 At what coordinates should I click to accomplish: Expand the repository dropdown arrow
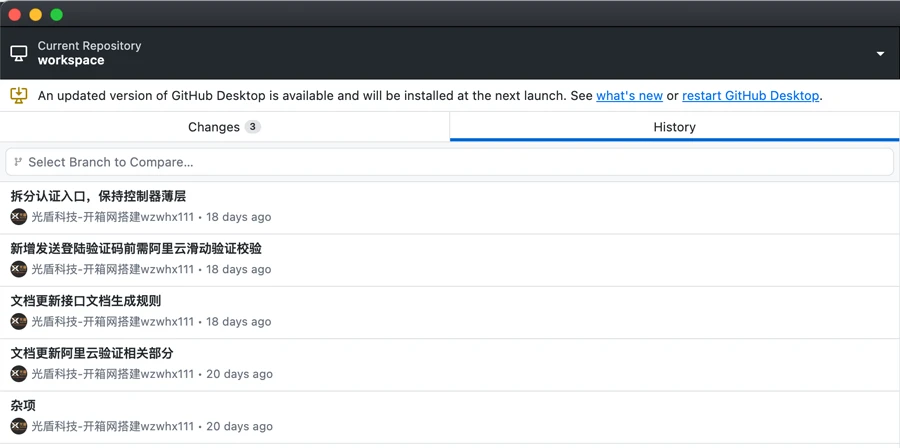[x=880, y=54]
